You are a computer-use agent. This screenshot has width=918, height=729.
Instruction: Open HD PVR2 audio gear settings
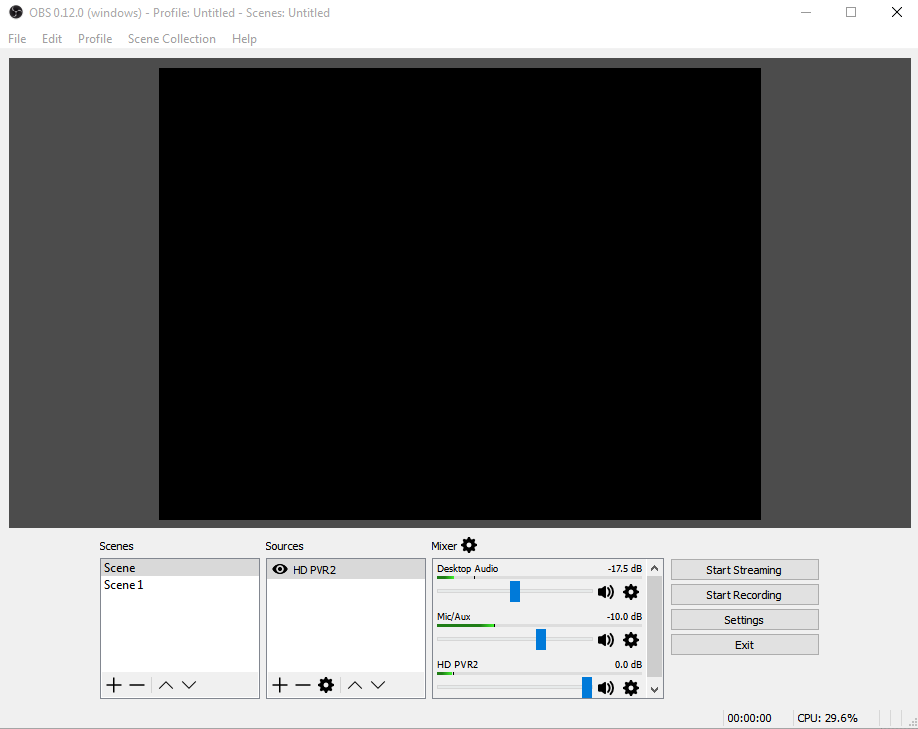coord(631,688)
